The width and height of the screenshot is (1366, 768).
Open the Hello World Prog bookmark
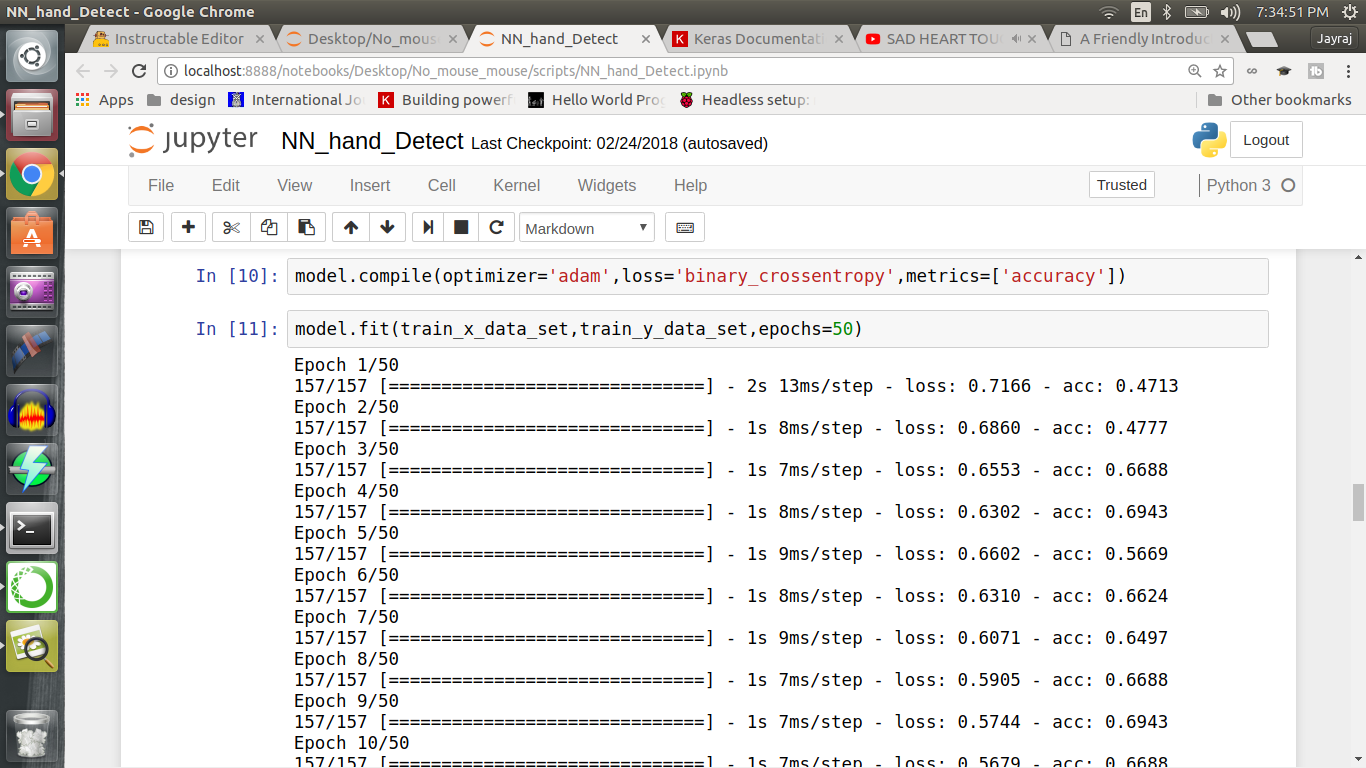[x=596, y=100]
